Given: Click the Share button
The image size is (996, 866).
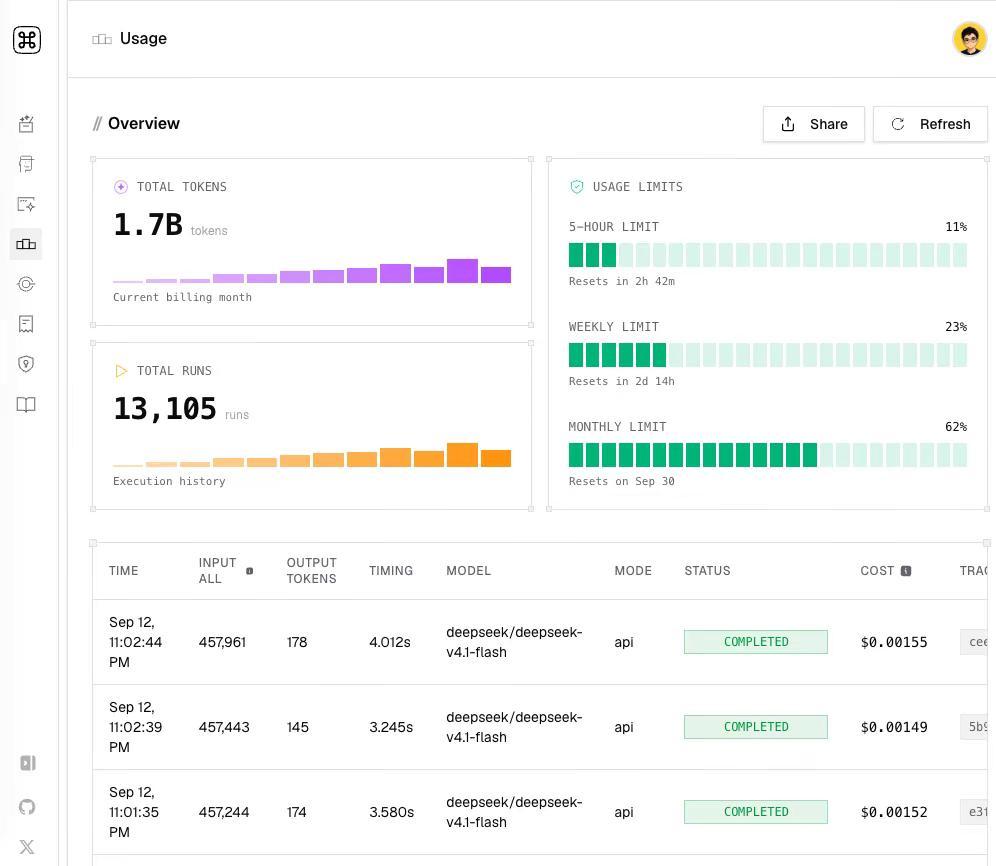Looking at the screenshot, I should (814, 124).
